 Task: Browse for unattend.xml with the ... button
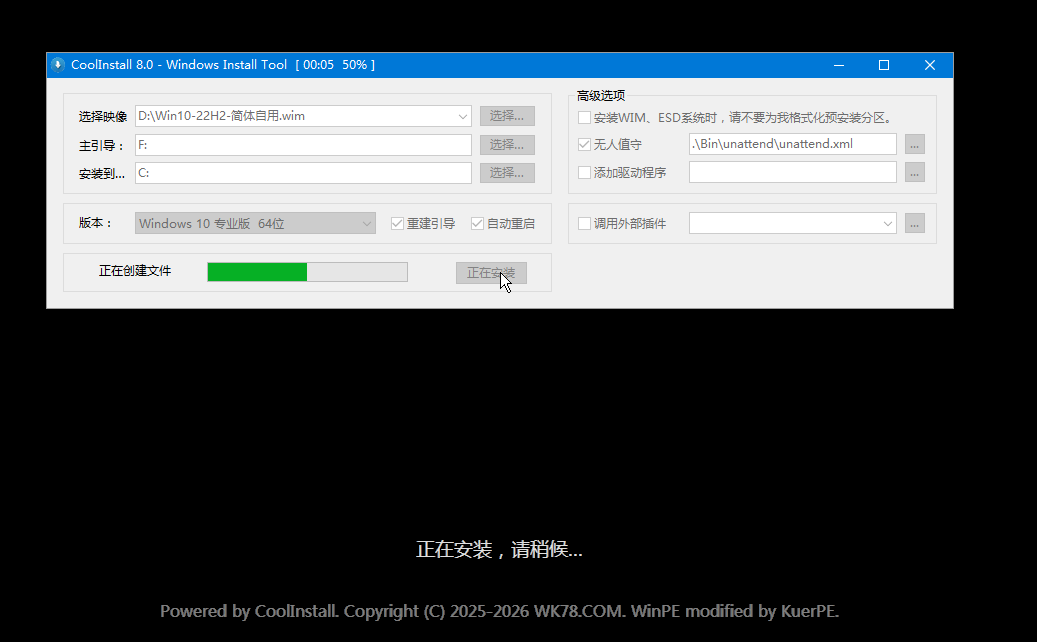click(915, 144)
